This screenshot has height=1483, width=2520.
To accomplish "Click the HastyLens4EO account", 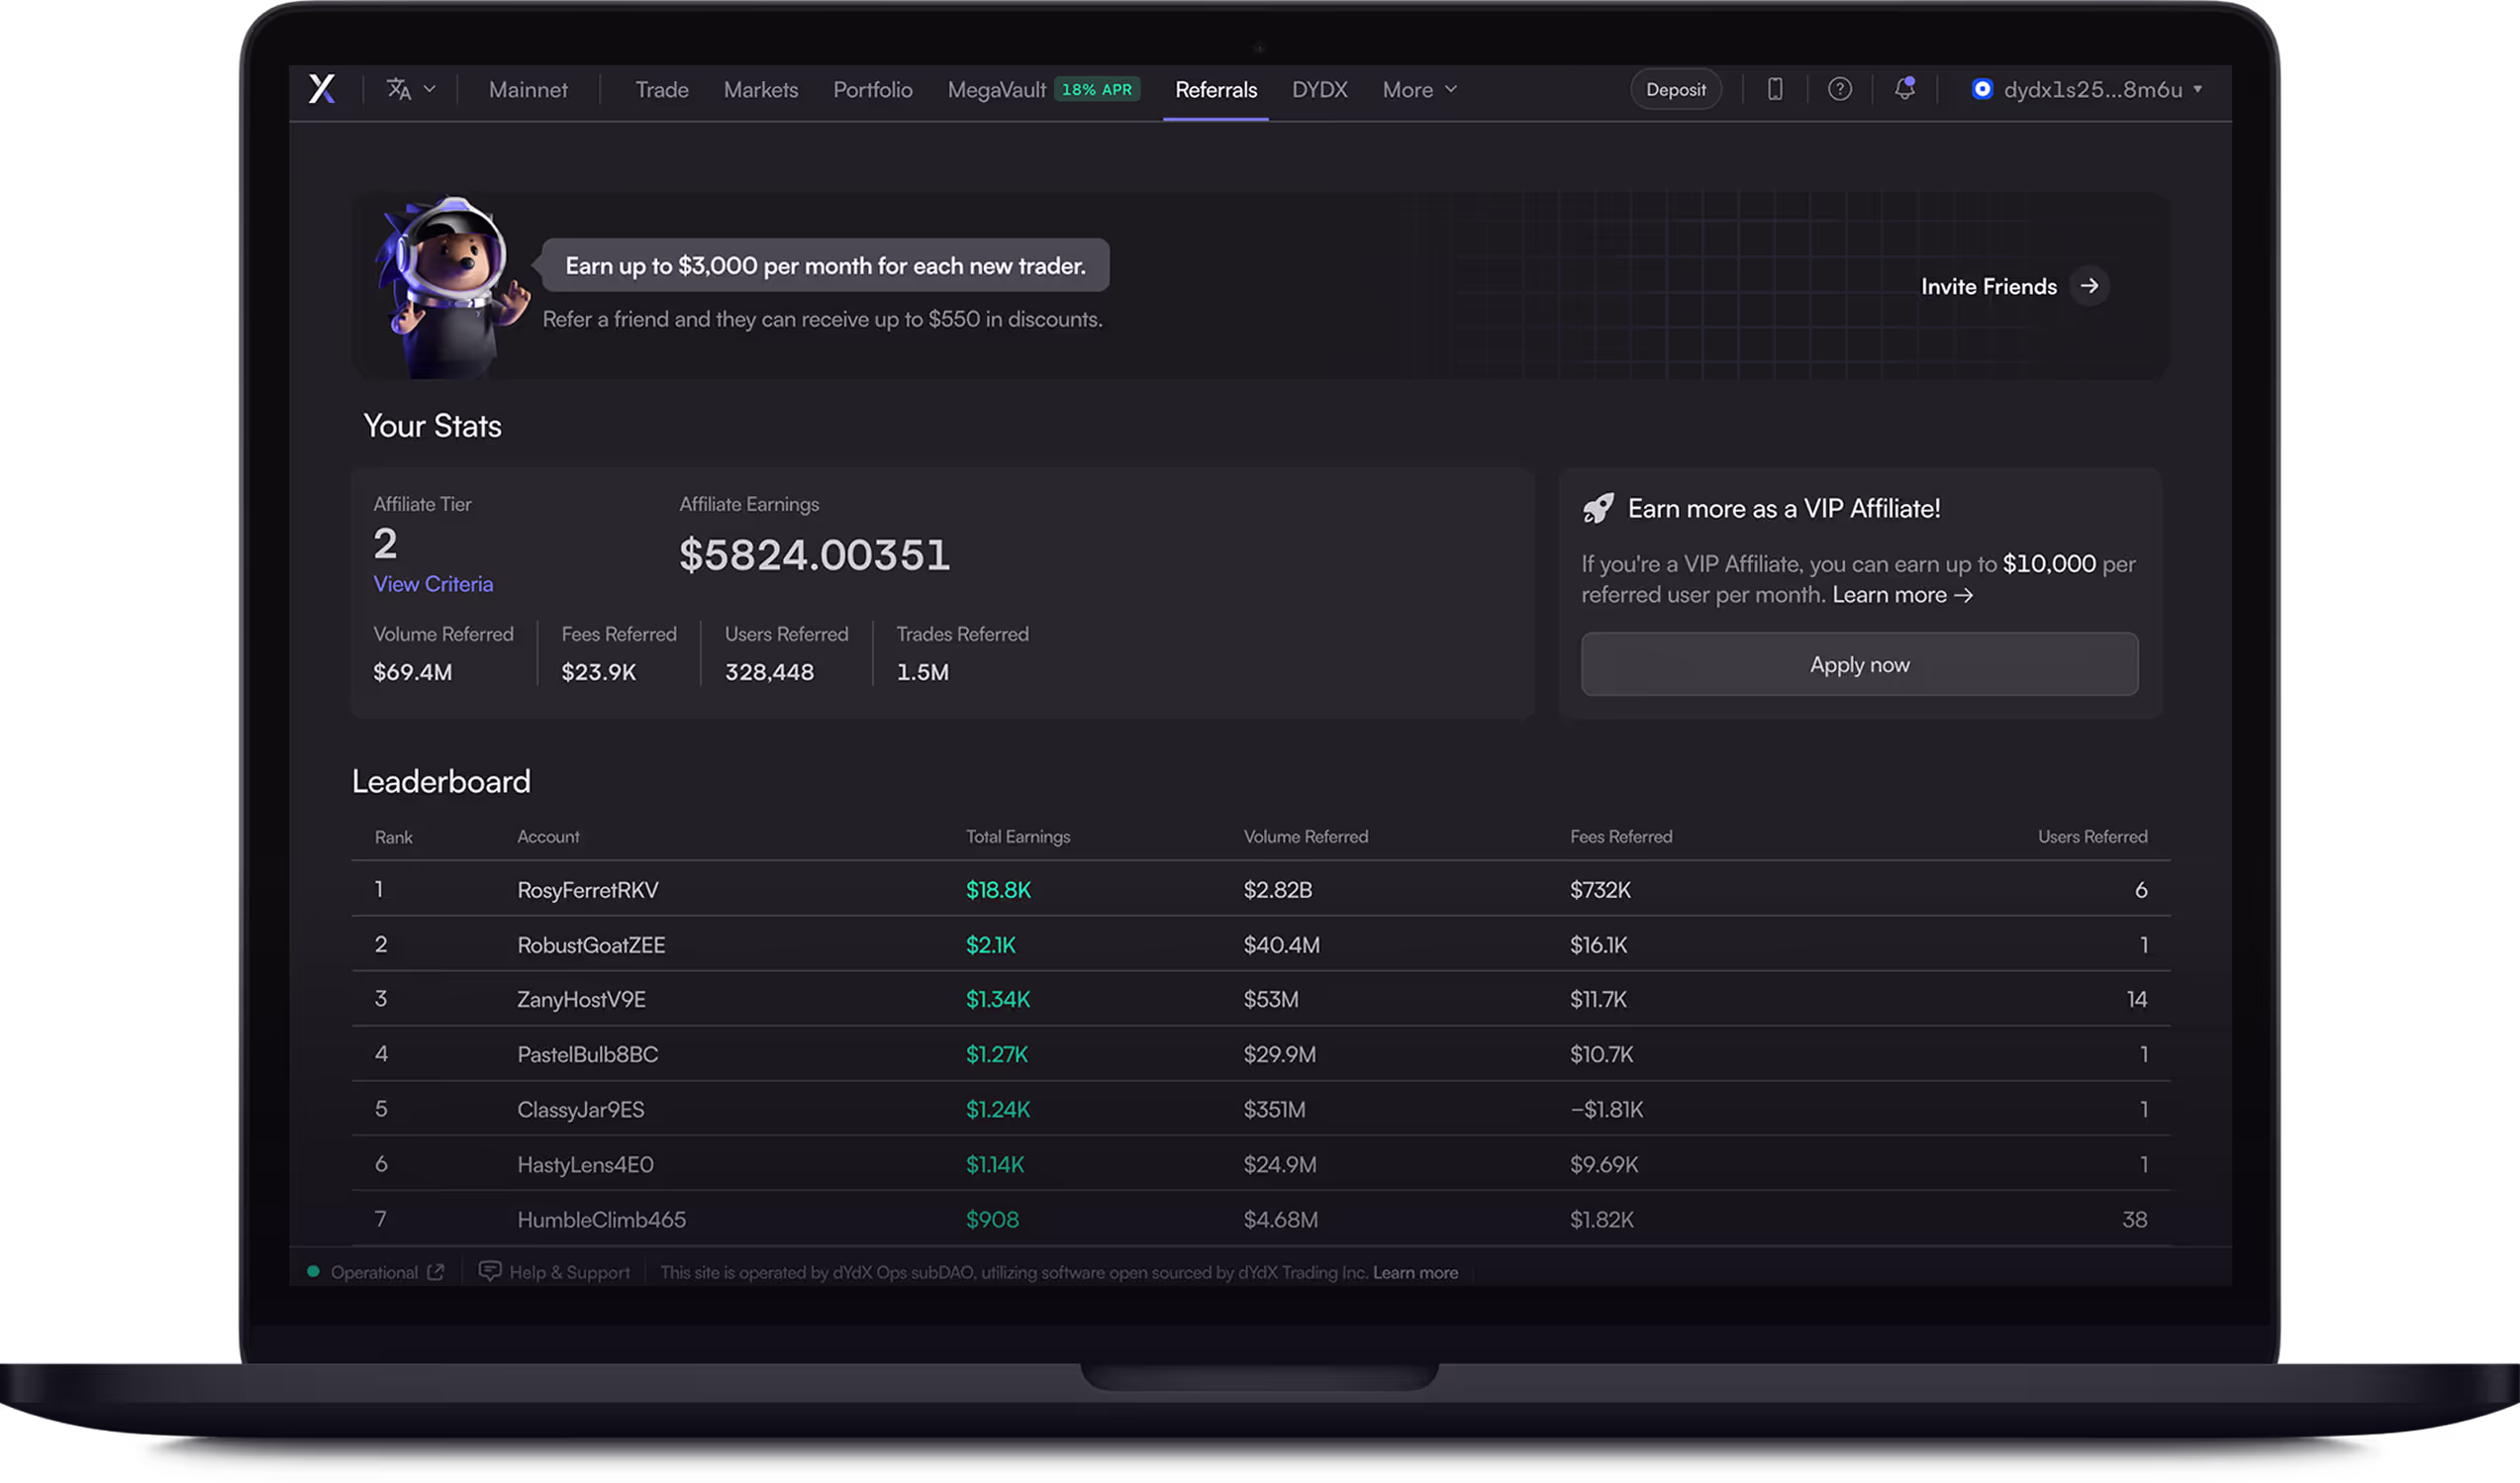I will click(x=585, y=1164).
